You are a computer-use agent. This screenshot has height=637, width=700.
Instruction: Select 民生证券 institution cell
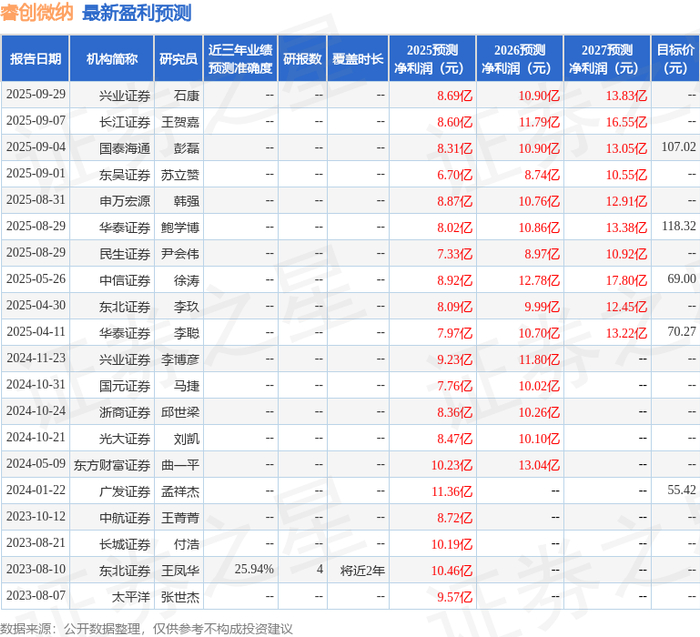(x=125, y=254)
